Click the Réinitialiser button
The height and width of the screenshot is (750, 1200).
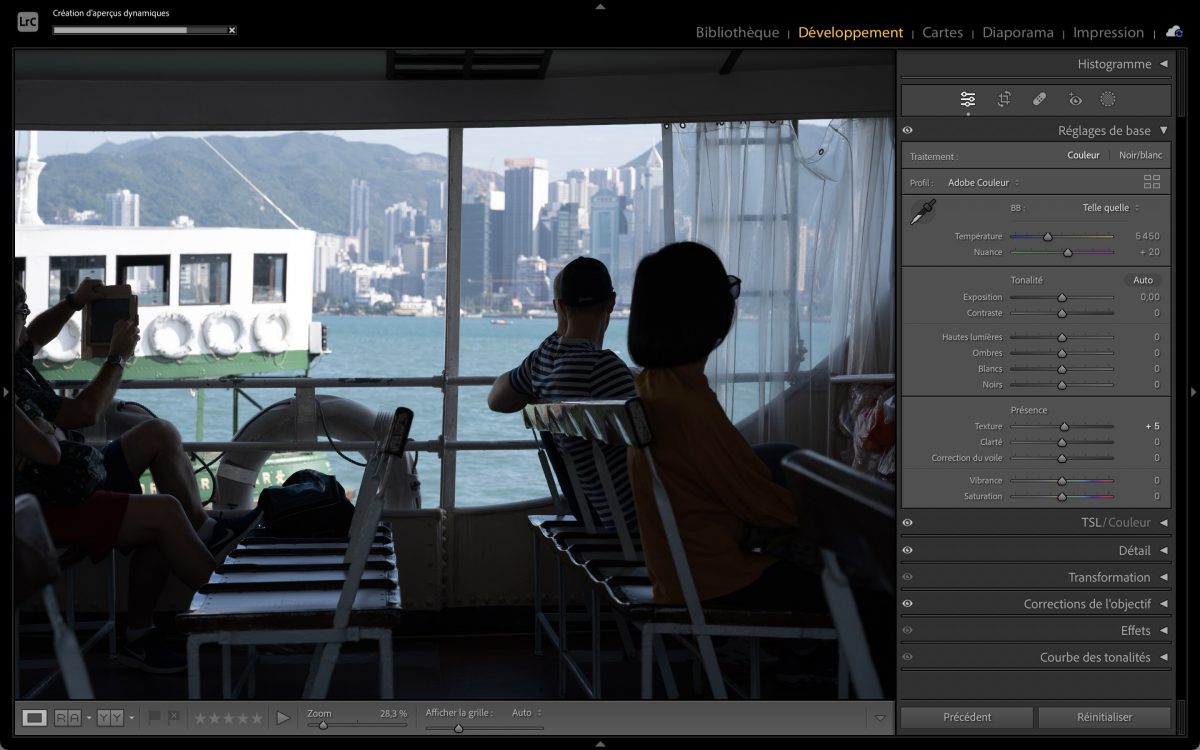point(1104,717)
